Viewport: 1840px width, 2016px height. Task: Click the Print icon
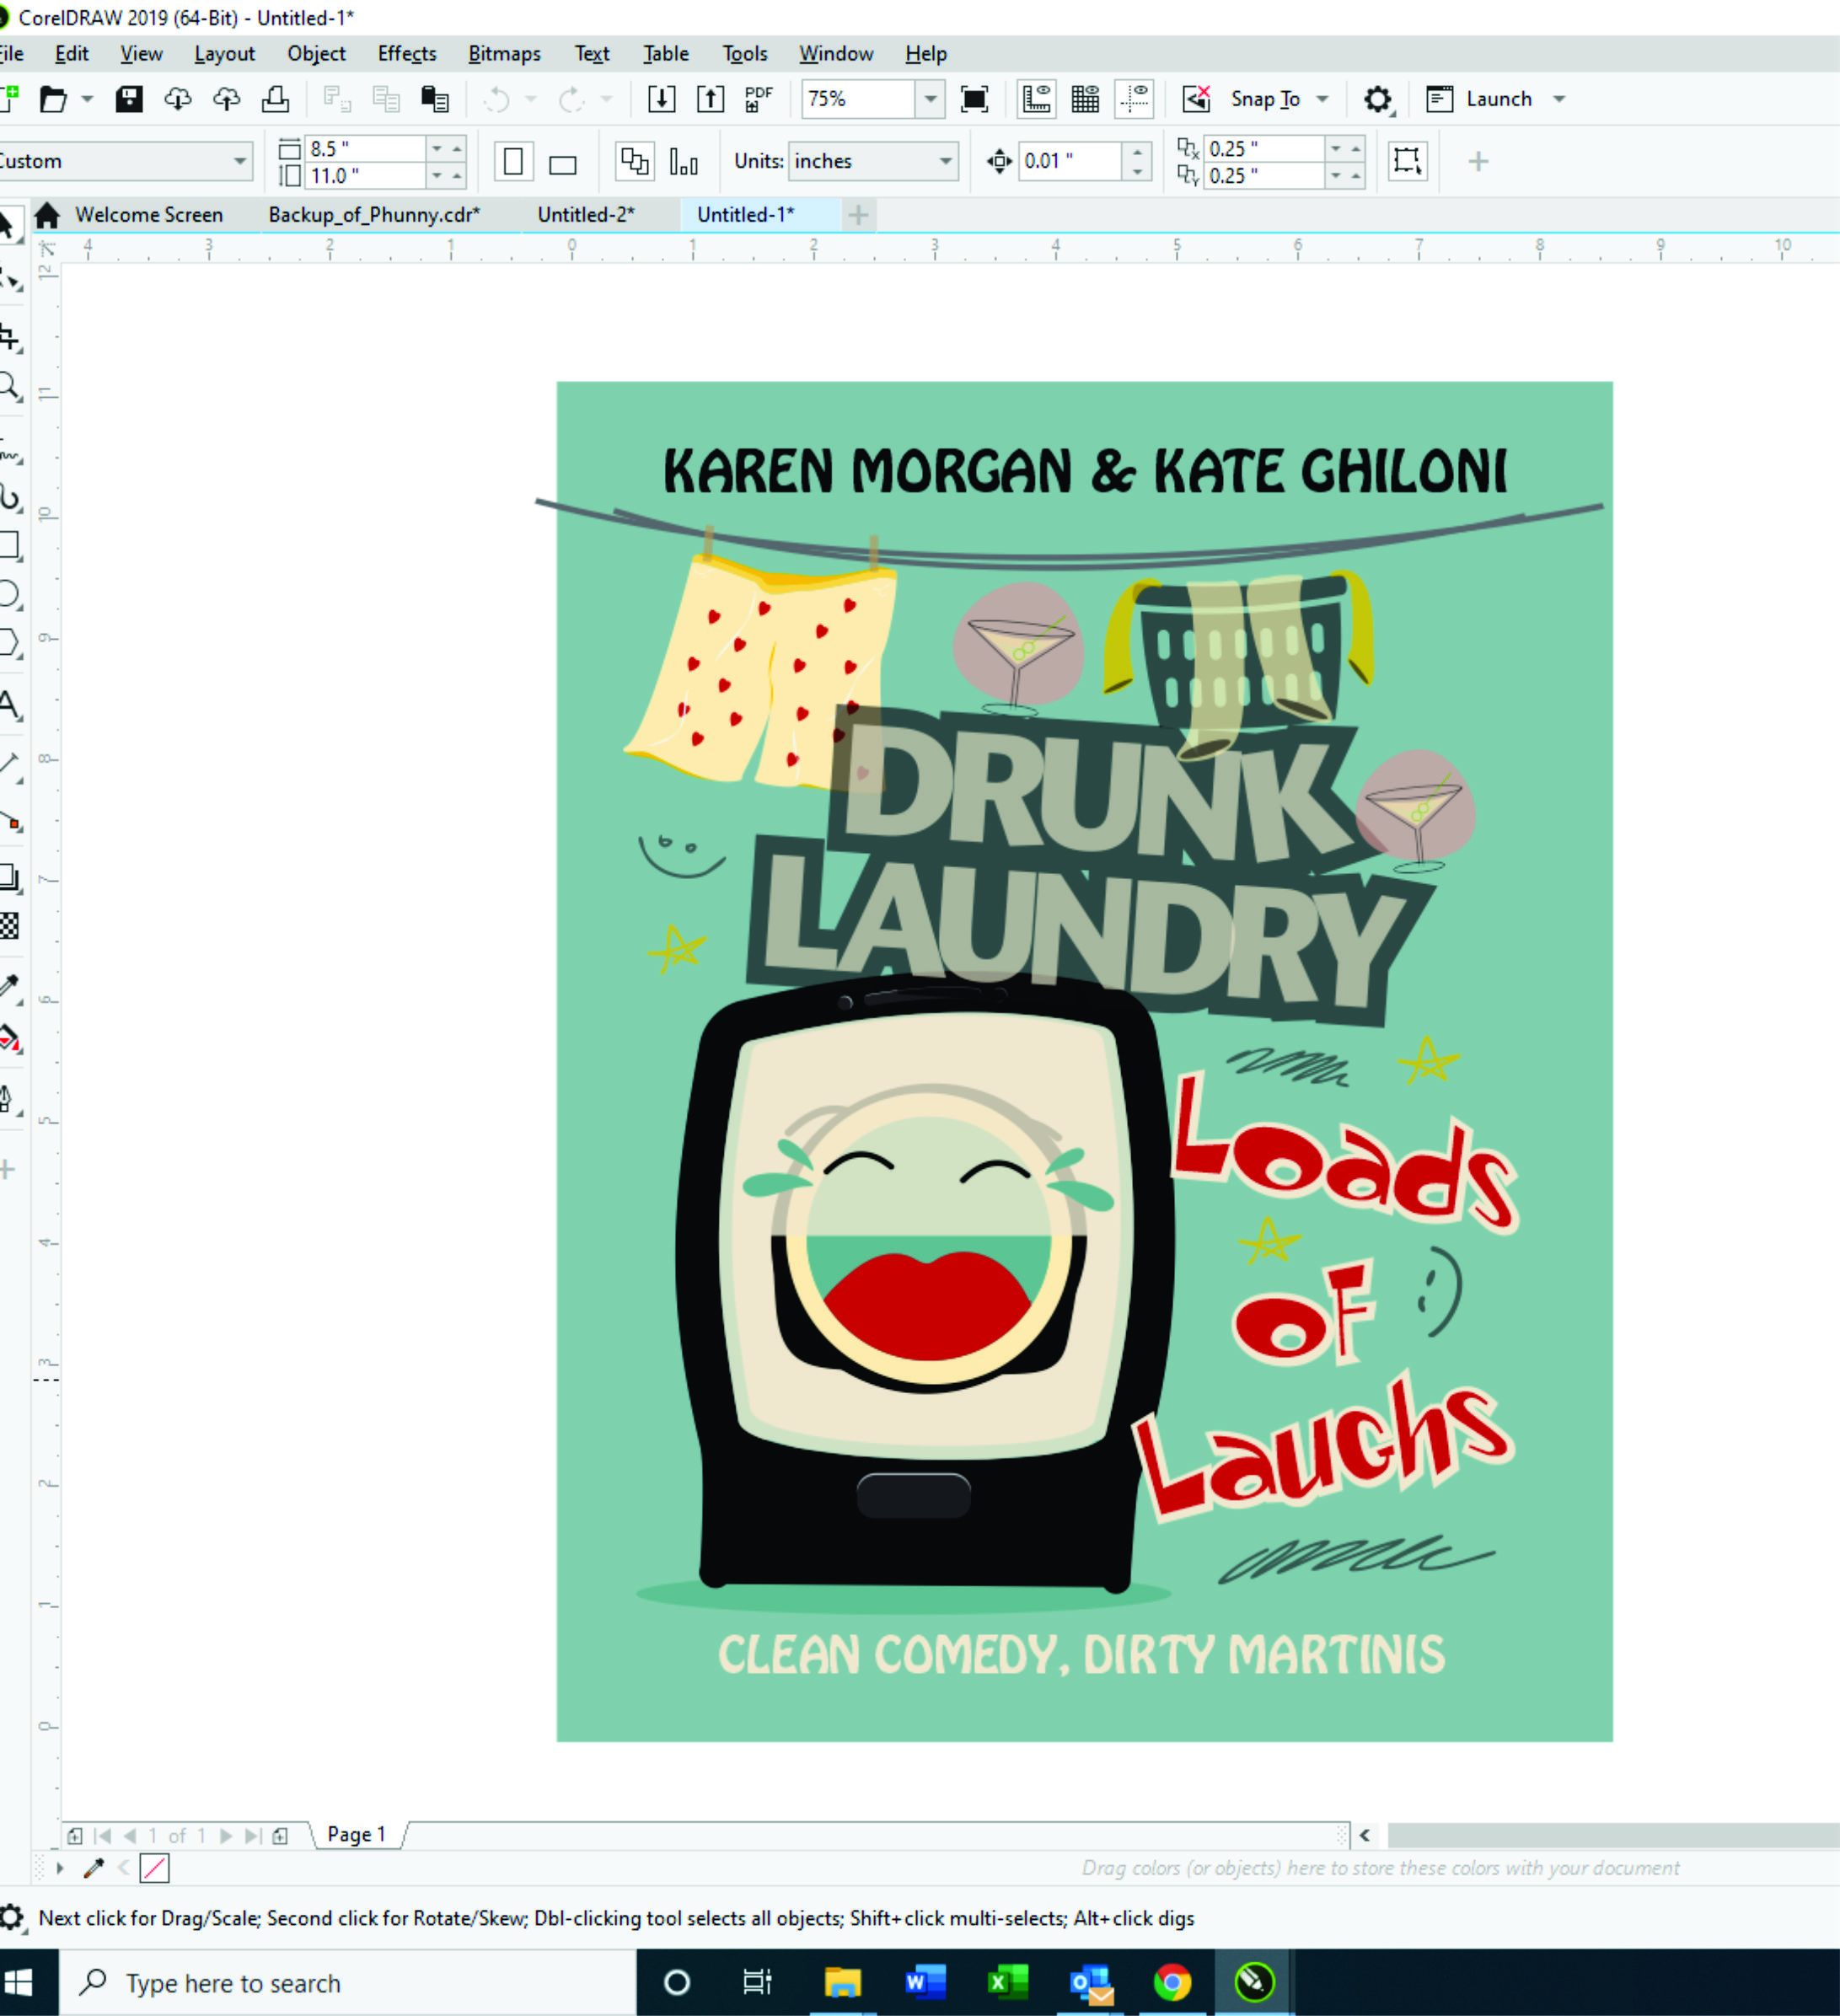coord(275,99)
